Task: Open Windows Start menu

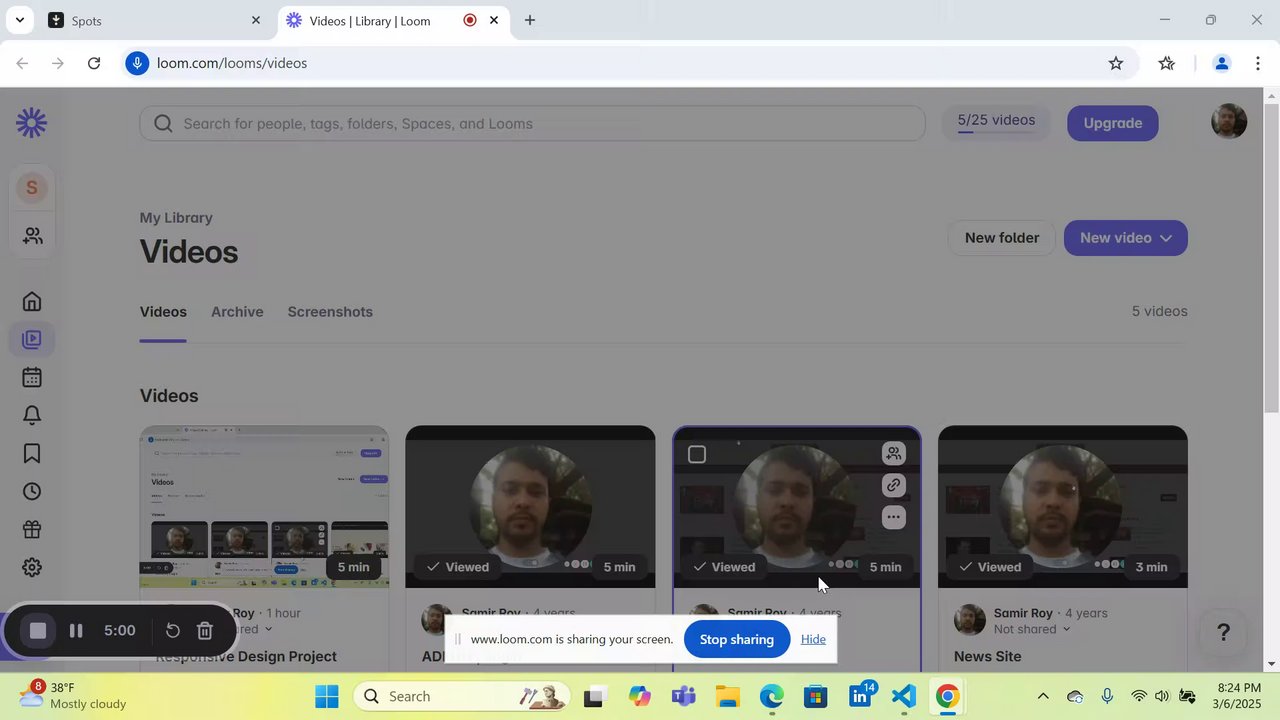Action: (327, 697)
